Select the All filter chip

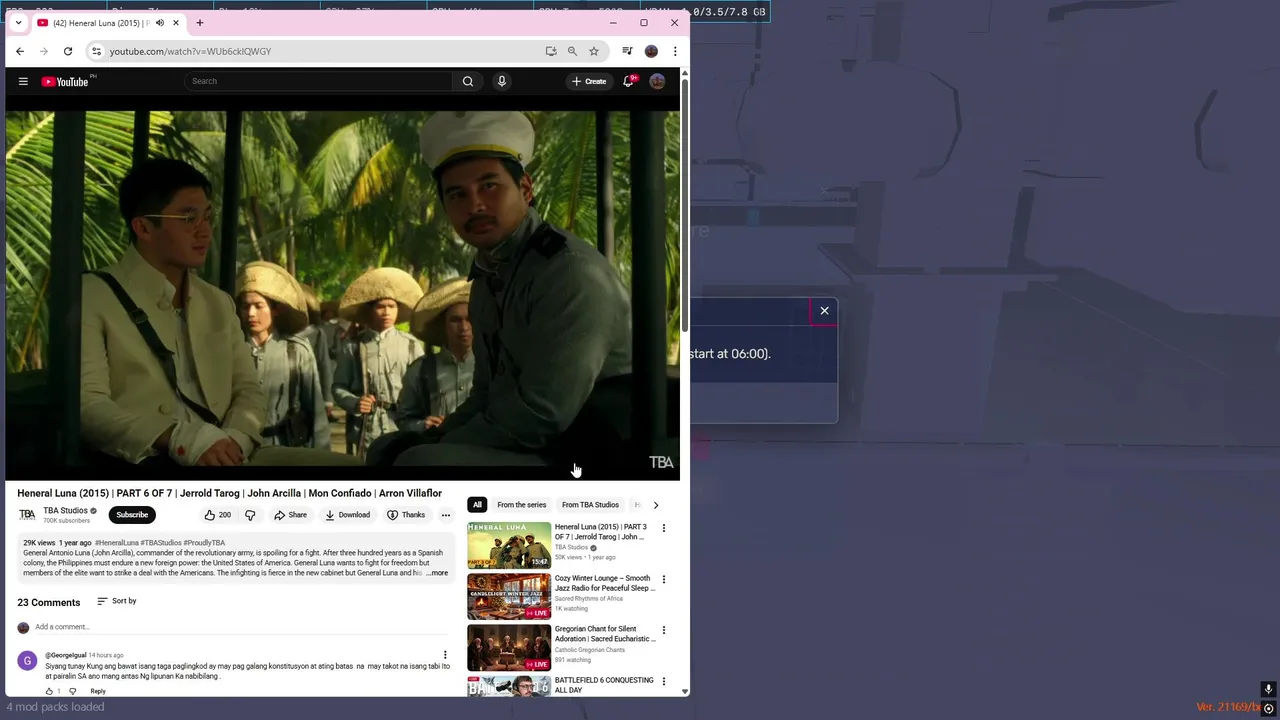pyautogui.click(x=477, y=505)
